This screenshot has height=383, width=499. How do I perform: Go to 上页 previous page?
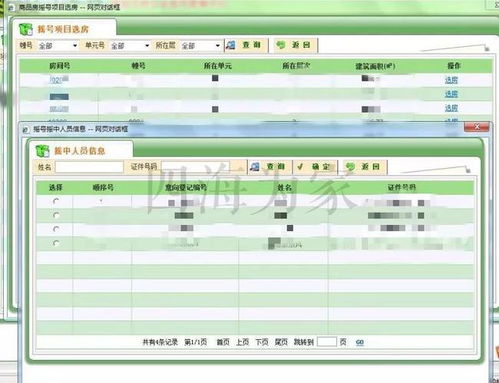point(242,342)
